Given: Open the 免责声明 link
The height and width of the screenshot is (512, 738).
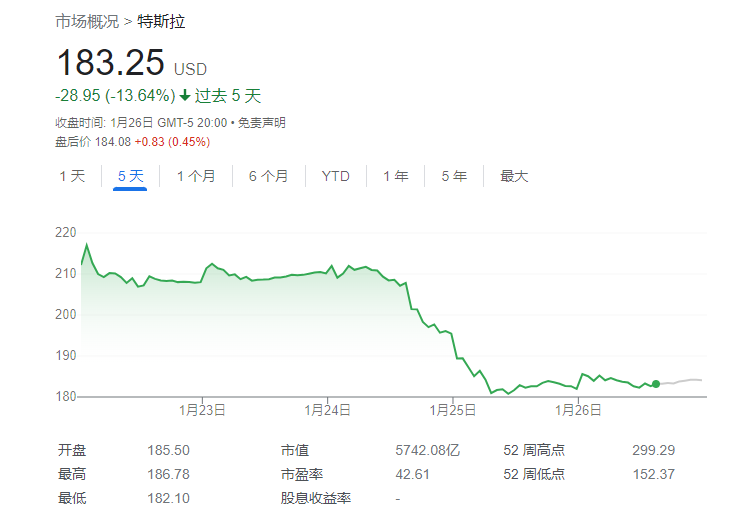Looking at the screenshot, I should [262, 123].
